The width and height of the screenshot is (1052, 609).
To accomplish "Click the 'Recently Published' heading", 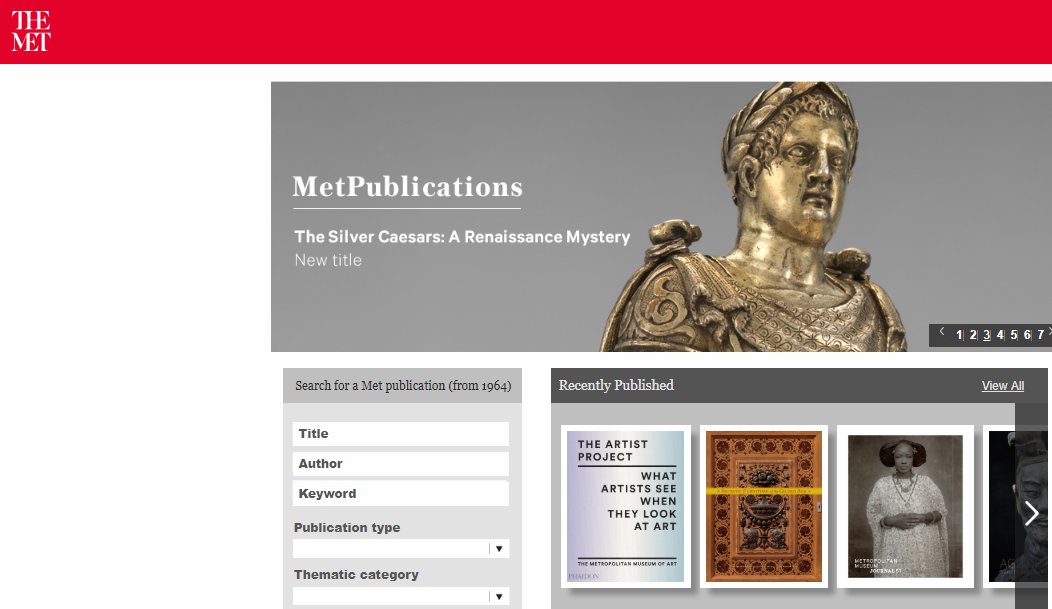I will tap(616, 386).
